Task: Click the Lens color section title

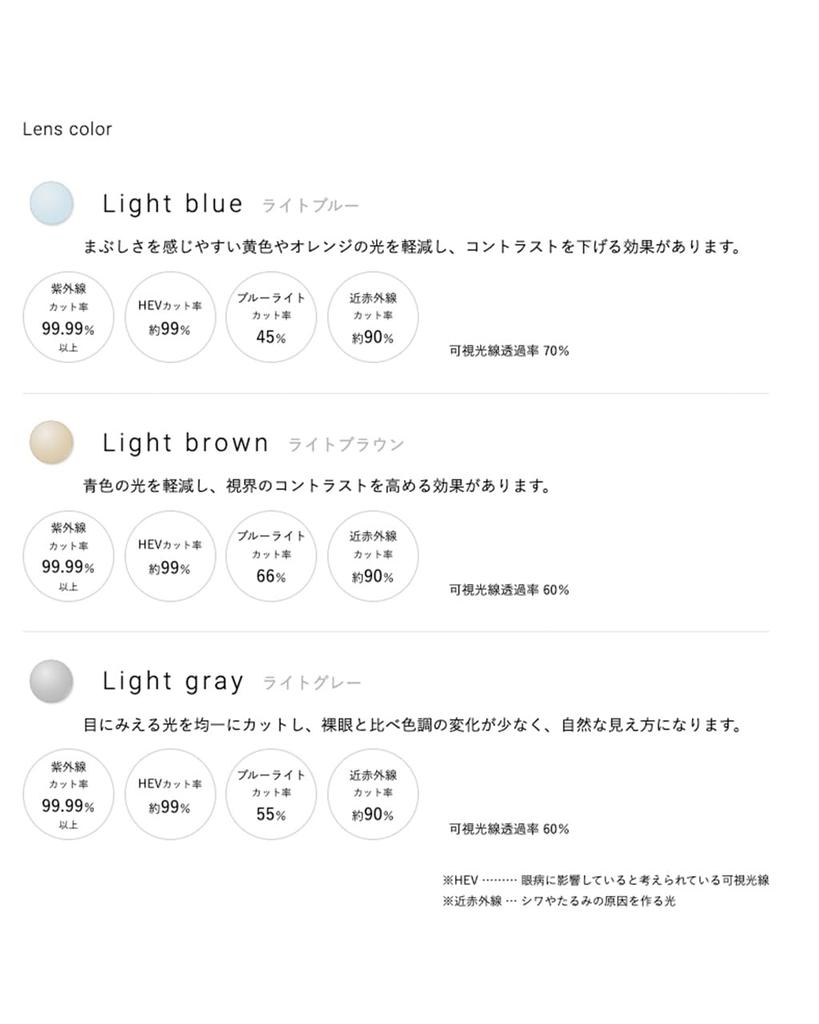Action: (x=67, y=129)
